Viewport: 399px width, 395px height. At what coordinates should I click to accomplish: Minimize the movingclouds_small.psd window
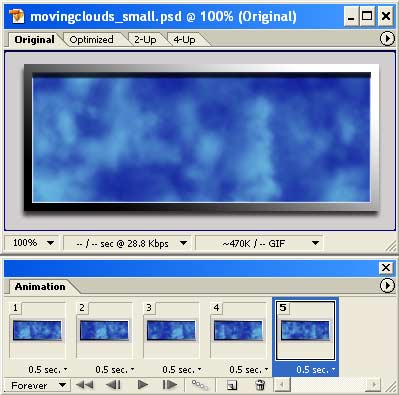coord(351,16)
